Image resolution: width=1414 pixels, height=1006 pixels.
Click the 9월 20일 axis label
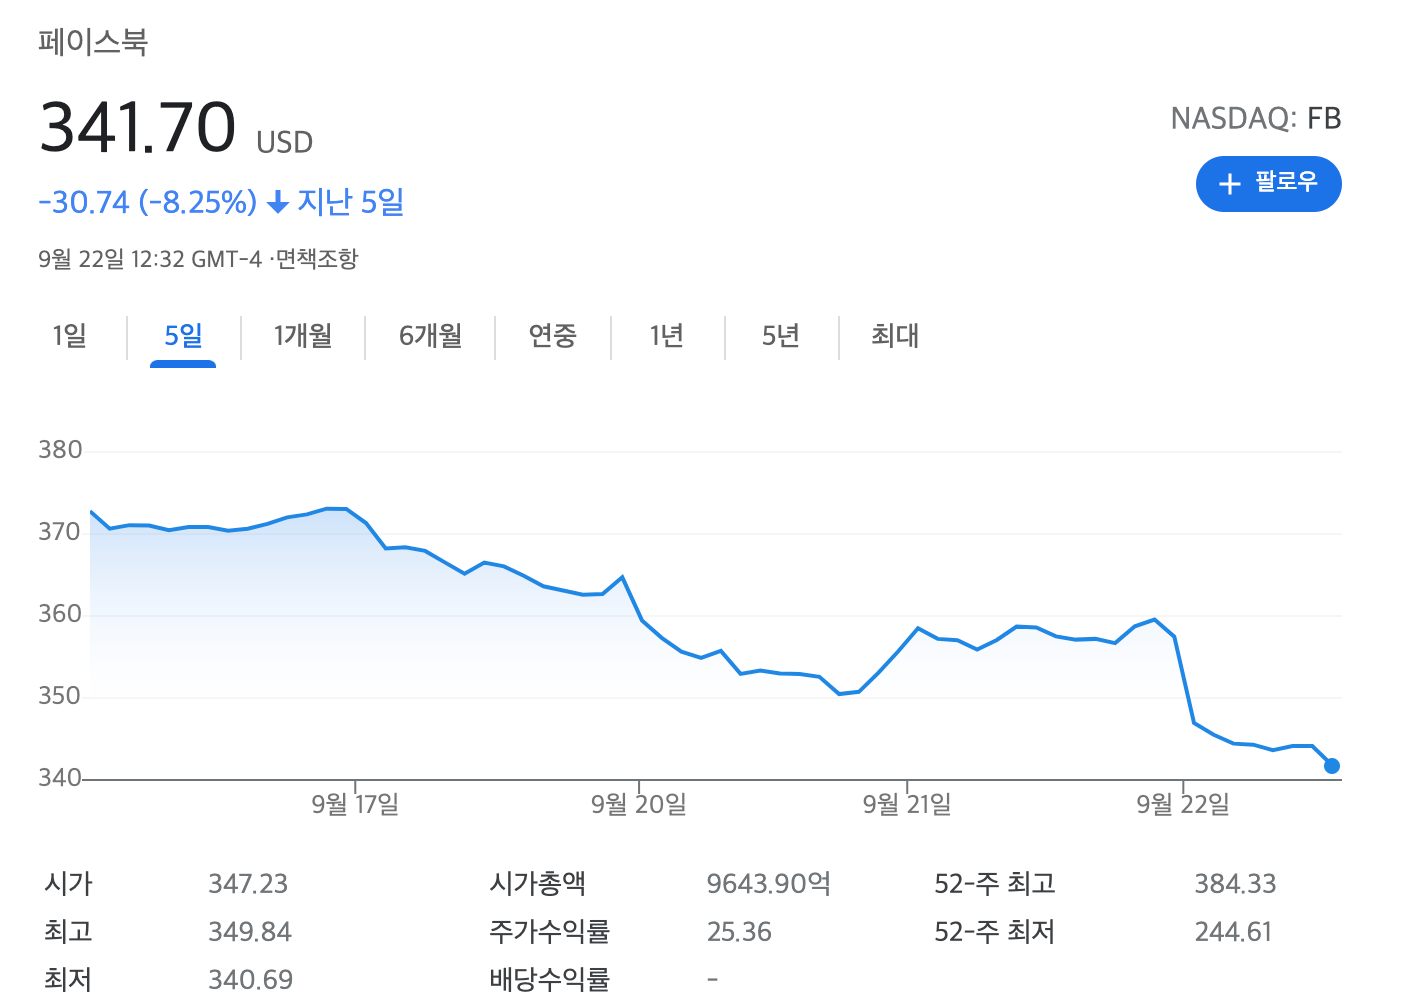pos(639,804)
